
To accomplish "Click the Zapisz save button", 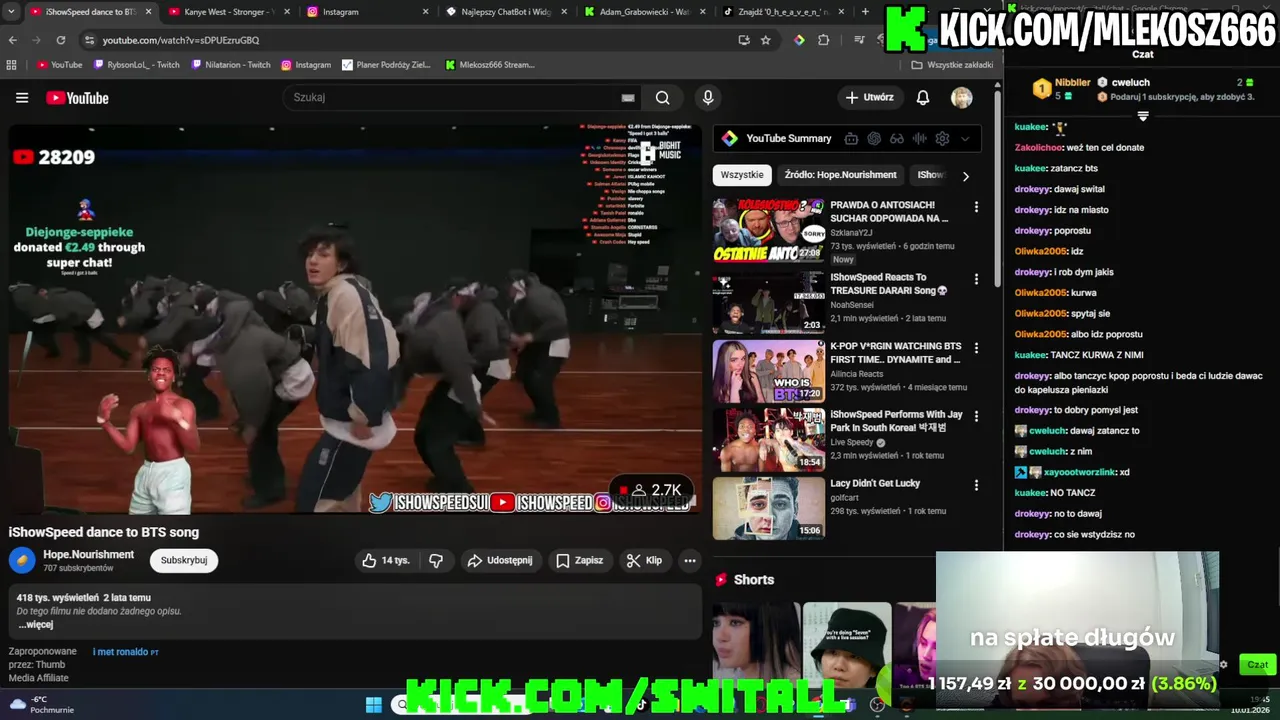I will click(580, 561).
